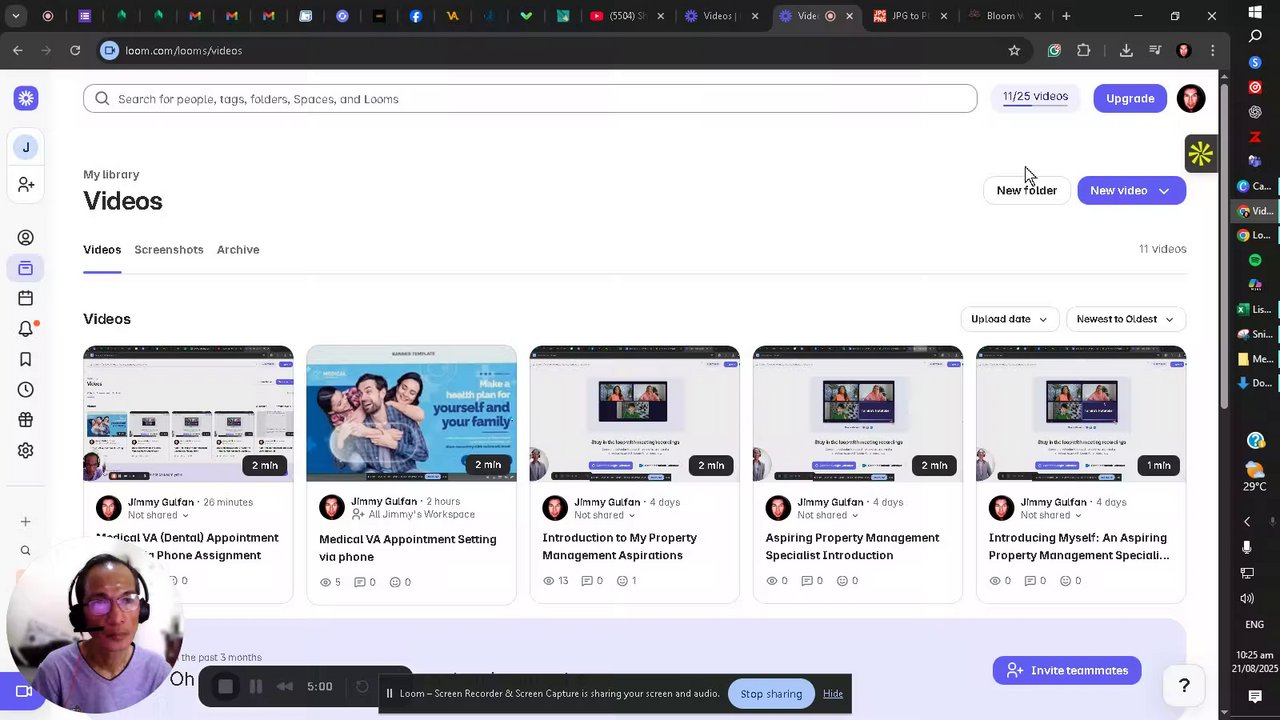Open the J workspace switcher in sidebar
The width and height of the screenshot is (1280, 720).
tap(26, 147)
